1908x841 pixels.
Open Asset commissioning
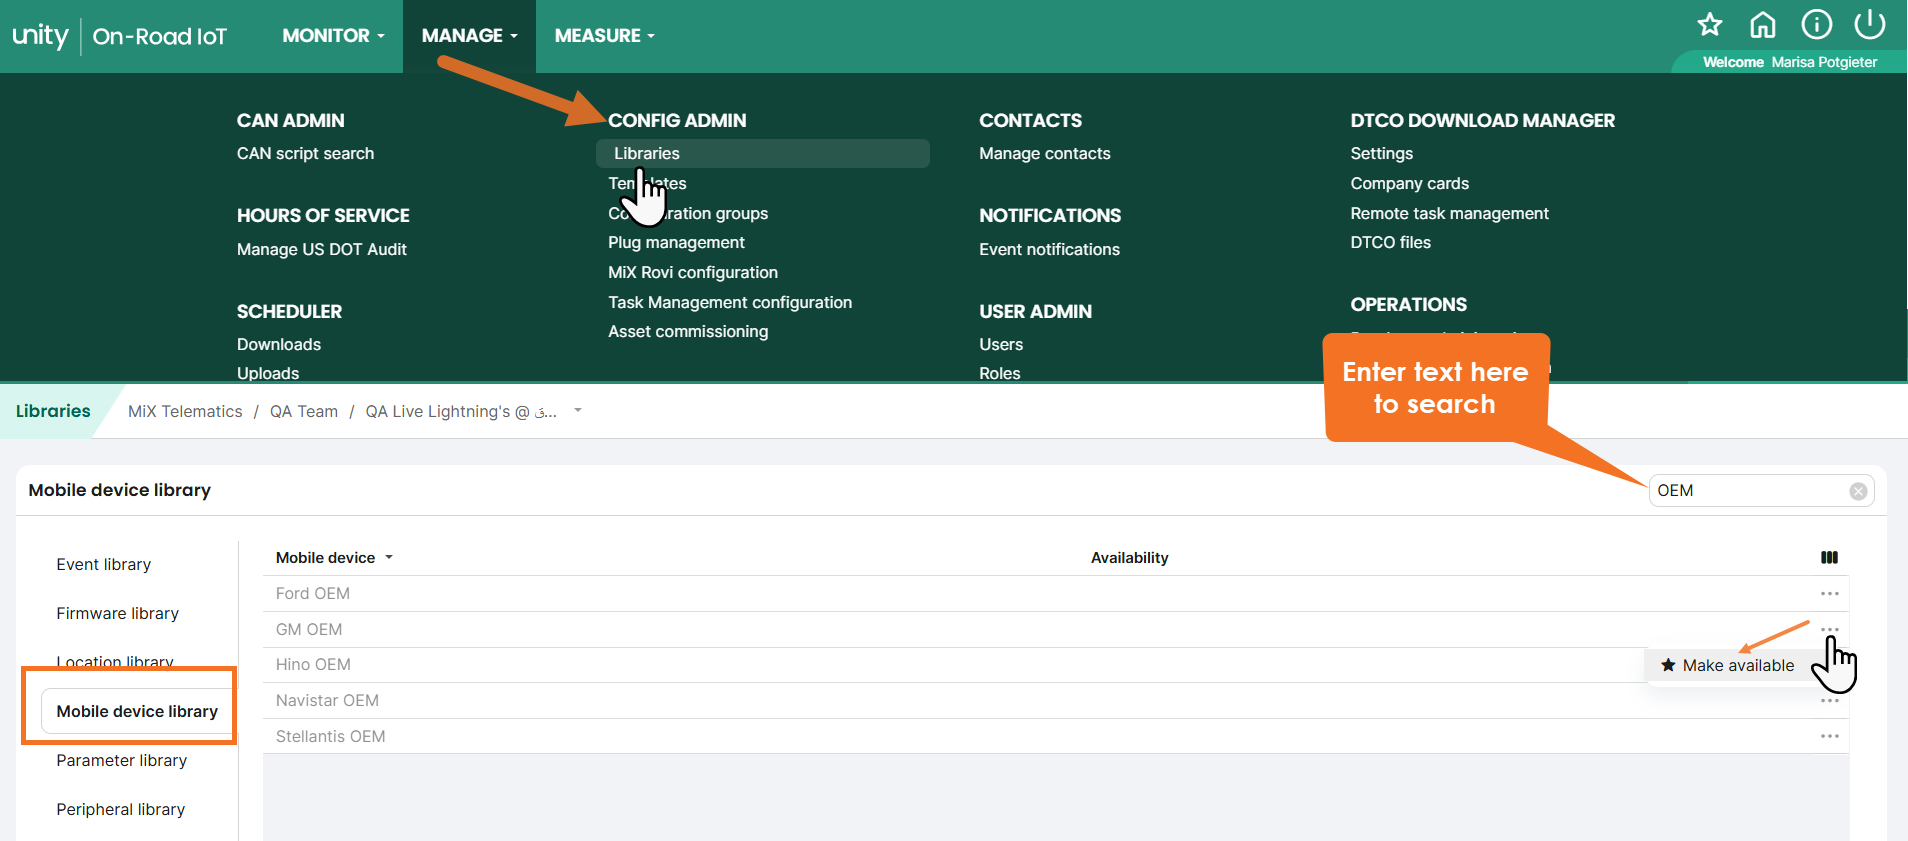[688, 331]
